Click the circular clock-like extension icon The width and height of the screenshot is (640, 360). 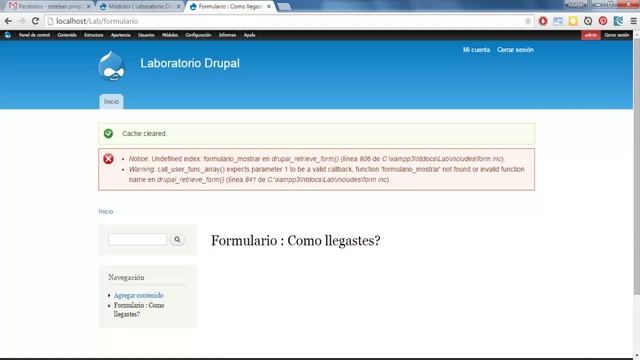click(588, 21)
